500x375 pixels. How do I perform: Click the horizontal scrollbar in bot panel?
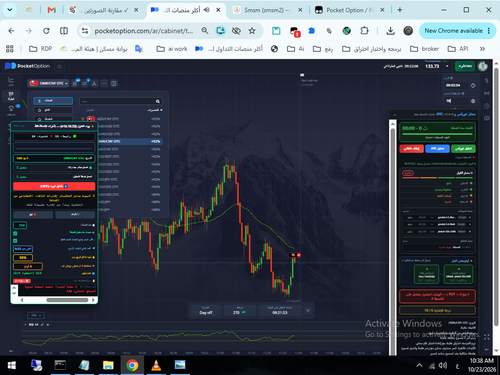coord(67,300)
